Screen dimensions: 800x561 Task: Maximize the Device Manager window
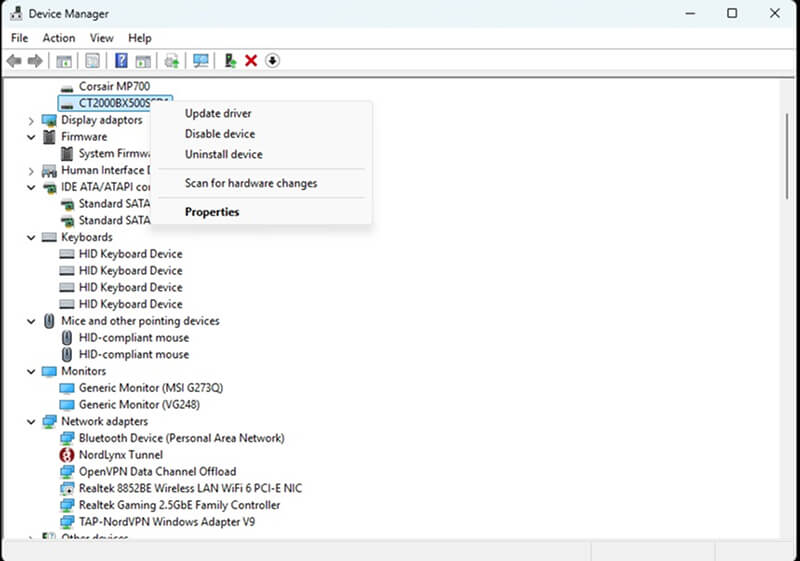coord(732,13)
